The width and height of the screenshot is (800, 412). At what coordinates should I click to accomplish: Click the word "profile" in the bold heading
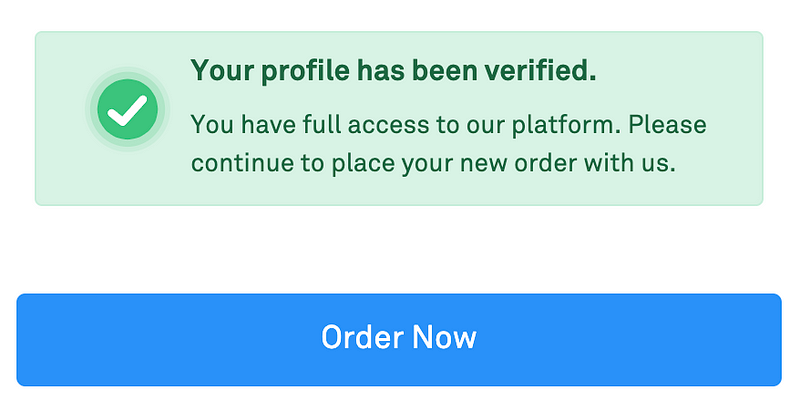[306, 70]
